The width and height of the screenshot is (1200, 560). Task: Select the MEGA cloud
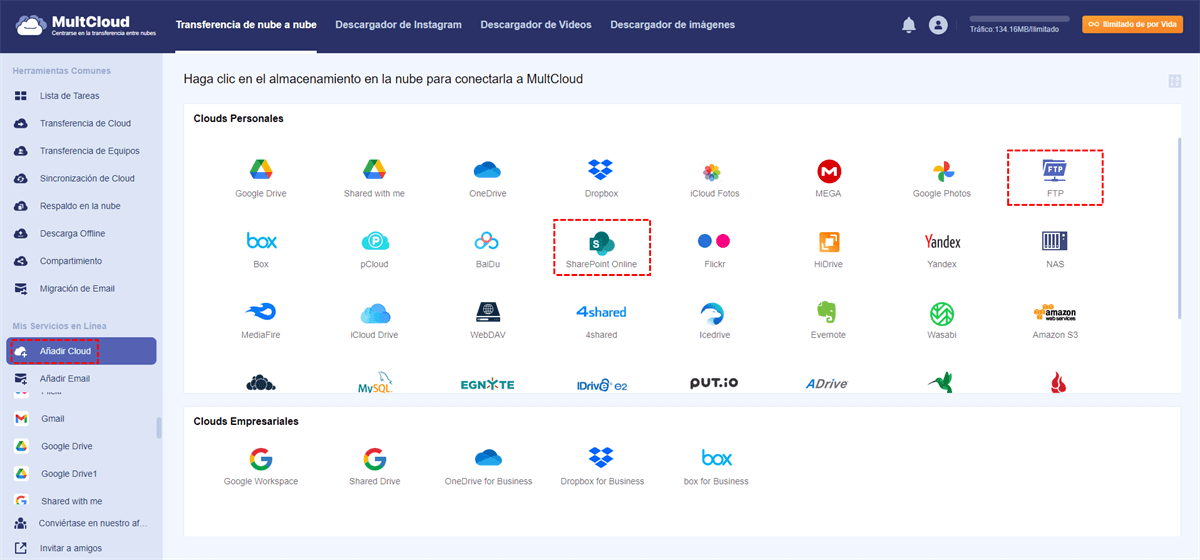point(828,178)
